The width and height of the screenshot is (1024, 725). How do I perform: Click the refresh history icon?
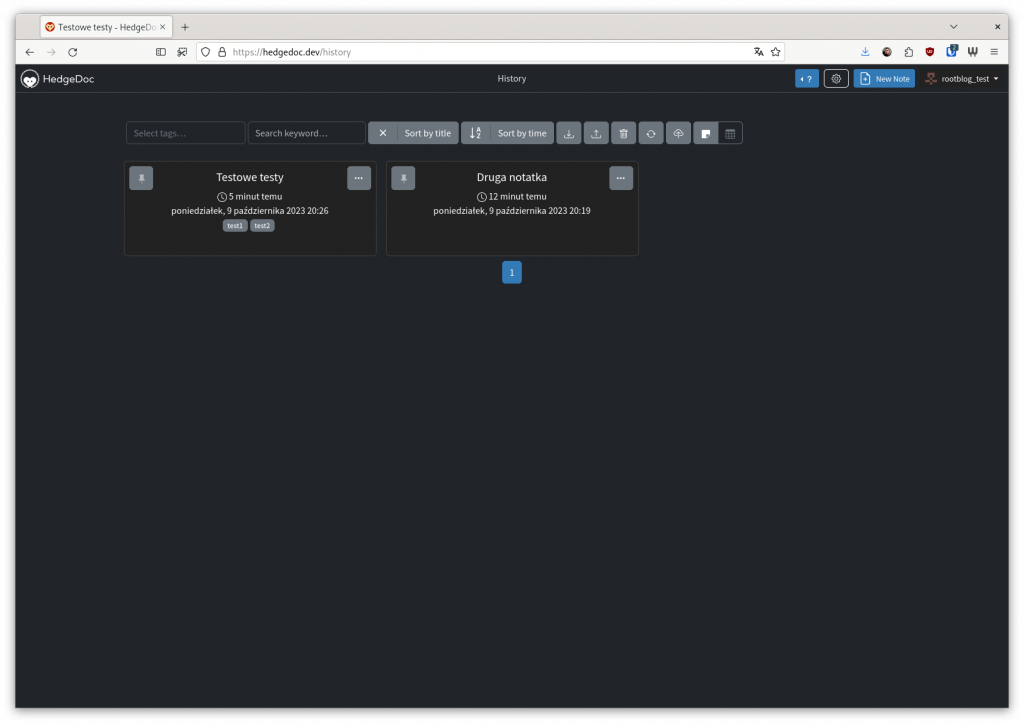pyautogui.click(x=651, y=133)
